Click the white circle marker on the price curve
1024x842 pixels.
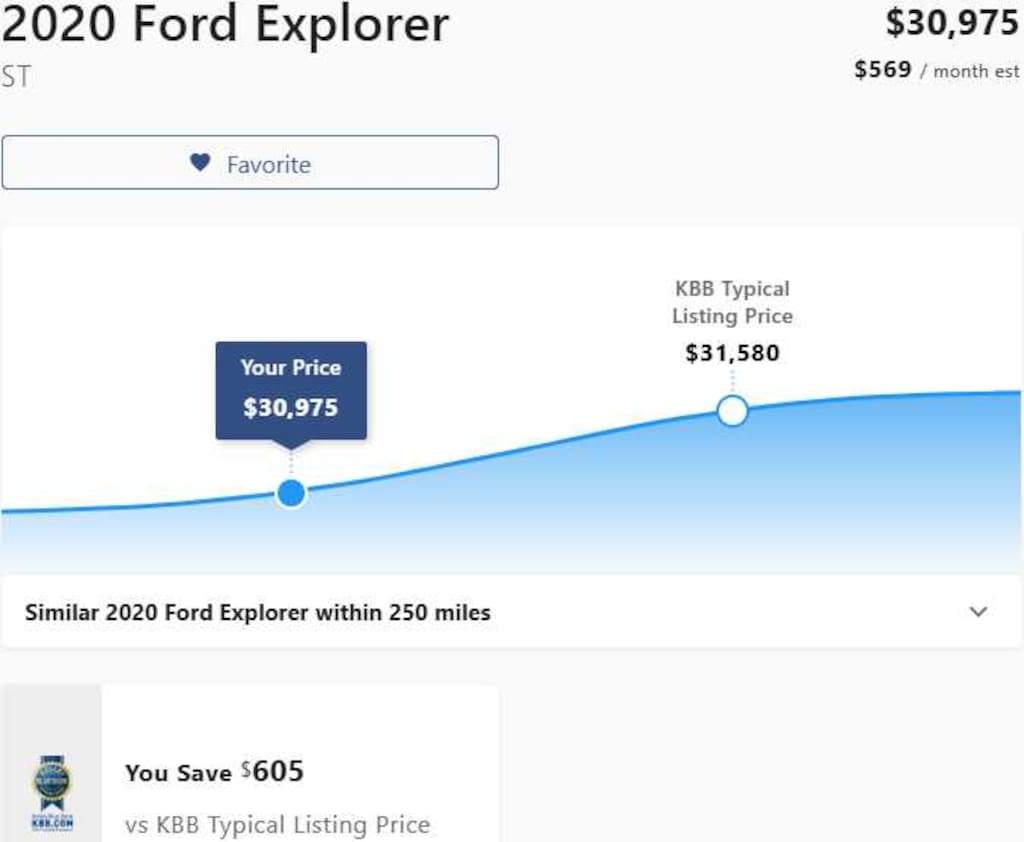pyautogui.click(x=733, y=410)
